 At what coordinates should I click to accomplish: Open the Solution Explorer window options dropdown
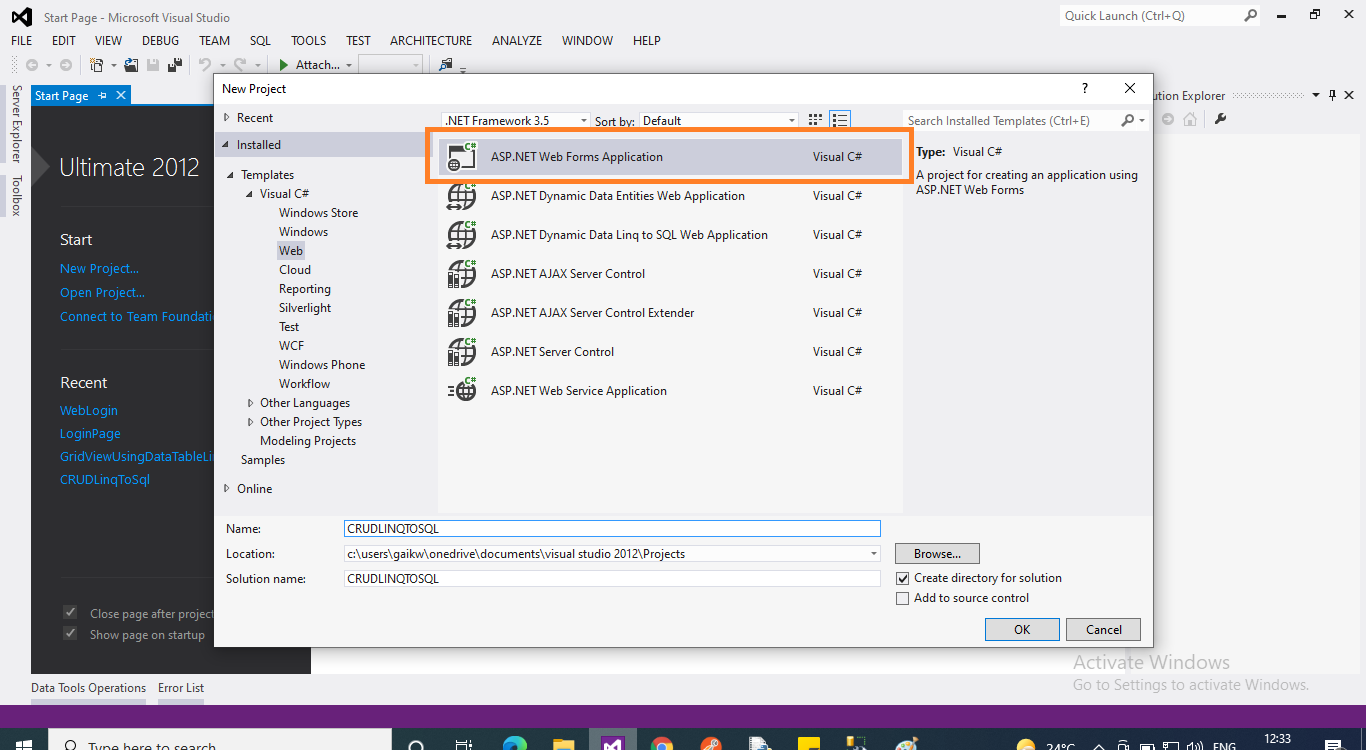pyautogui.click(x=1315, y=96)
